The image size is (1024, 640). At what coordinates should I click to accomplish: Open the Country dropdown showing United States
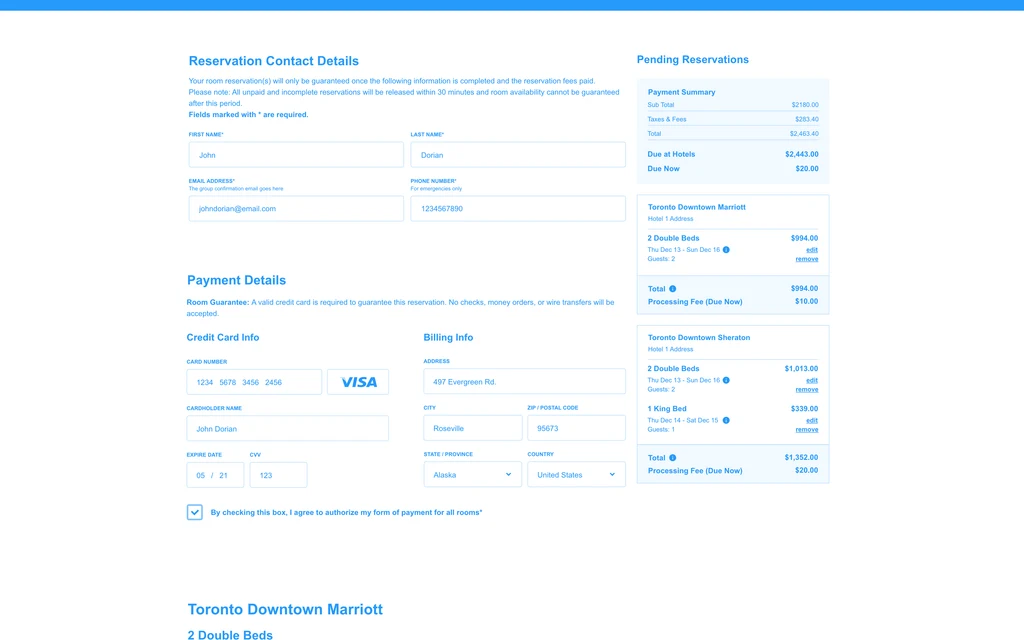coord(576,475)
